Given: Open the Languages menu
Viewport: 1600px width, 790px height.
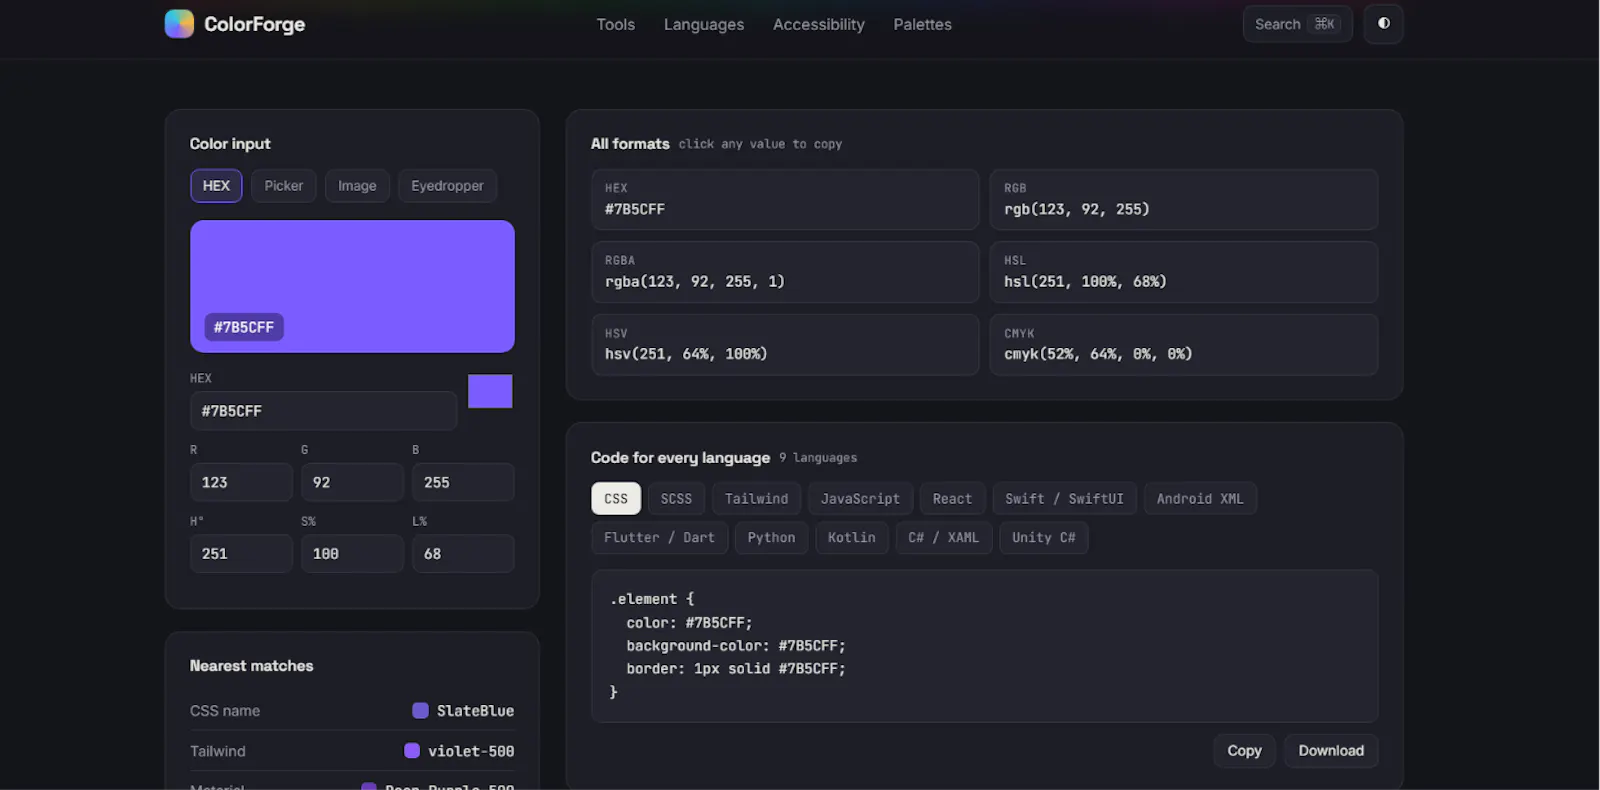Looking at the screenshot, I should pos(704,24).
